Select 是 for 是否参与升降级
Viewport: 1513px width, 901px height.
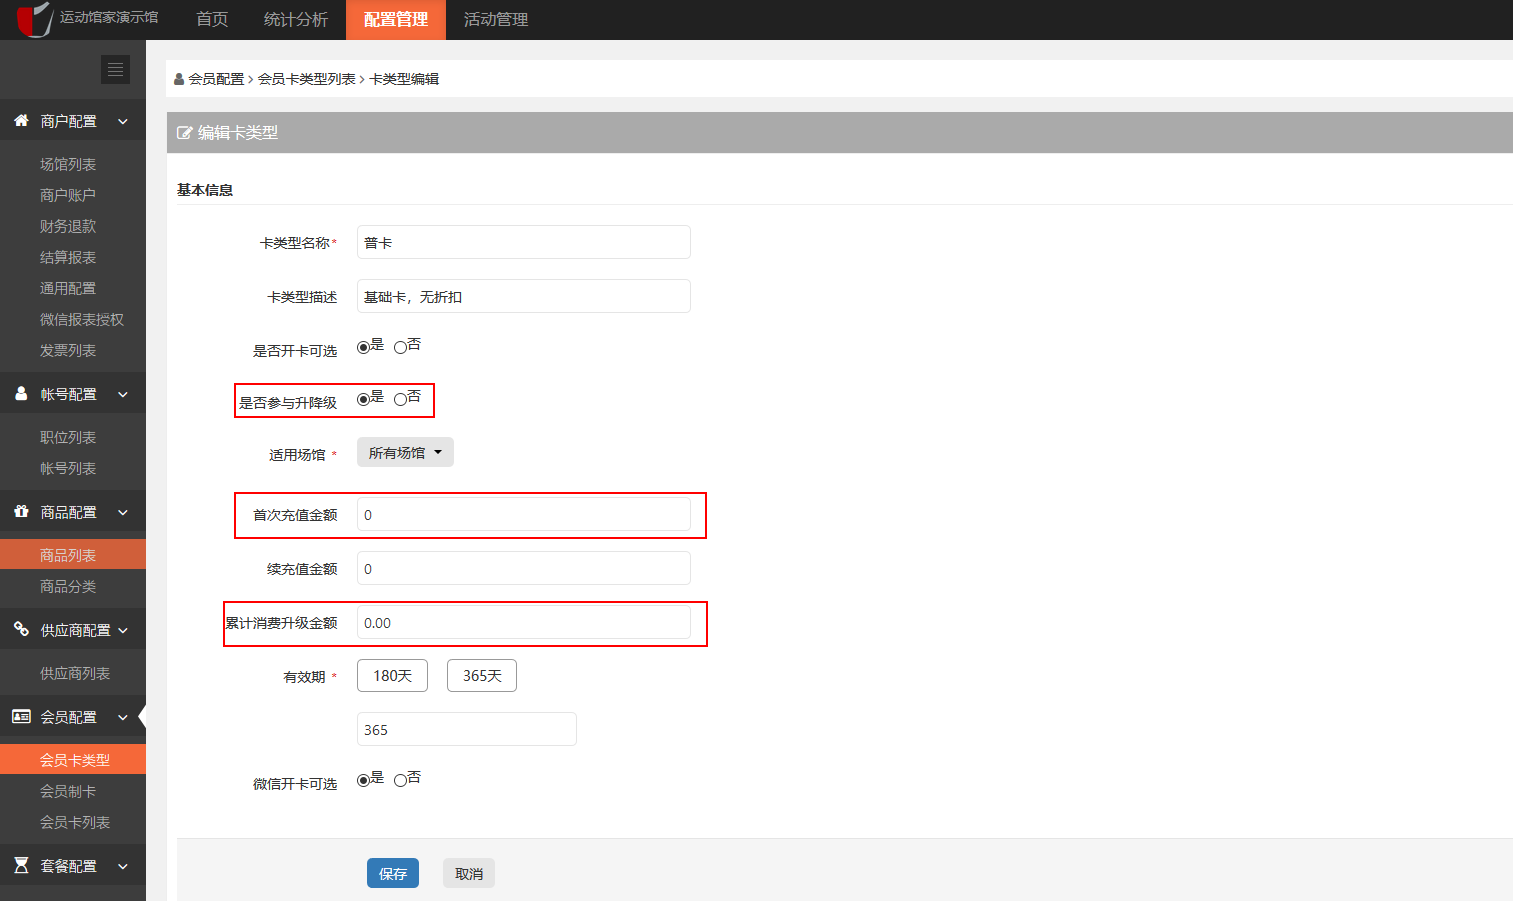[363, 399]
